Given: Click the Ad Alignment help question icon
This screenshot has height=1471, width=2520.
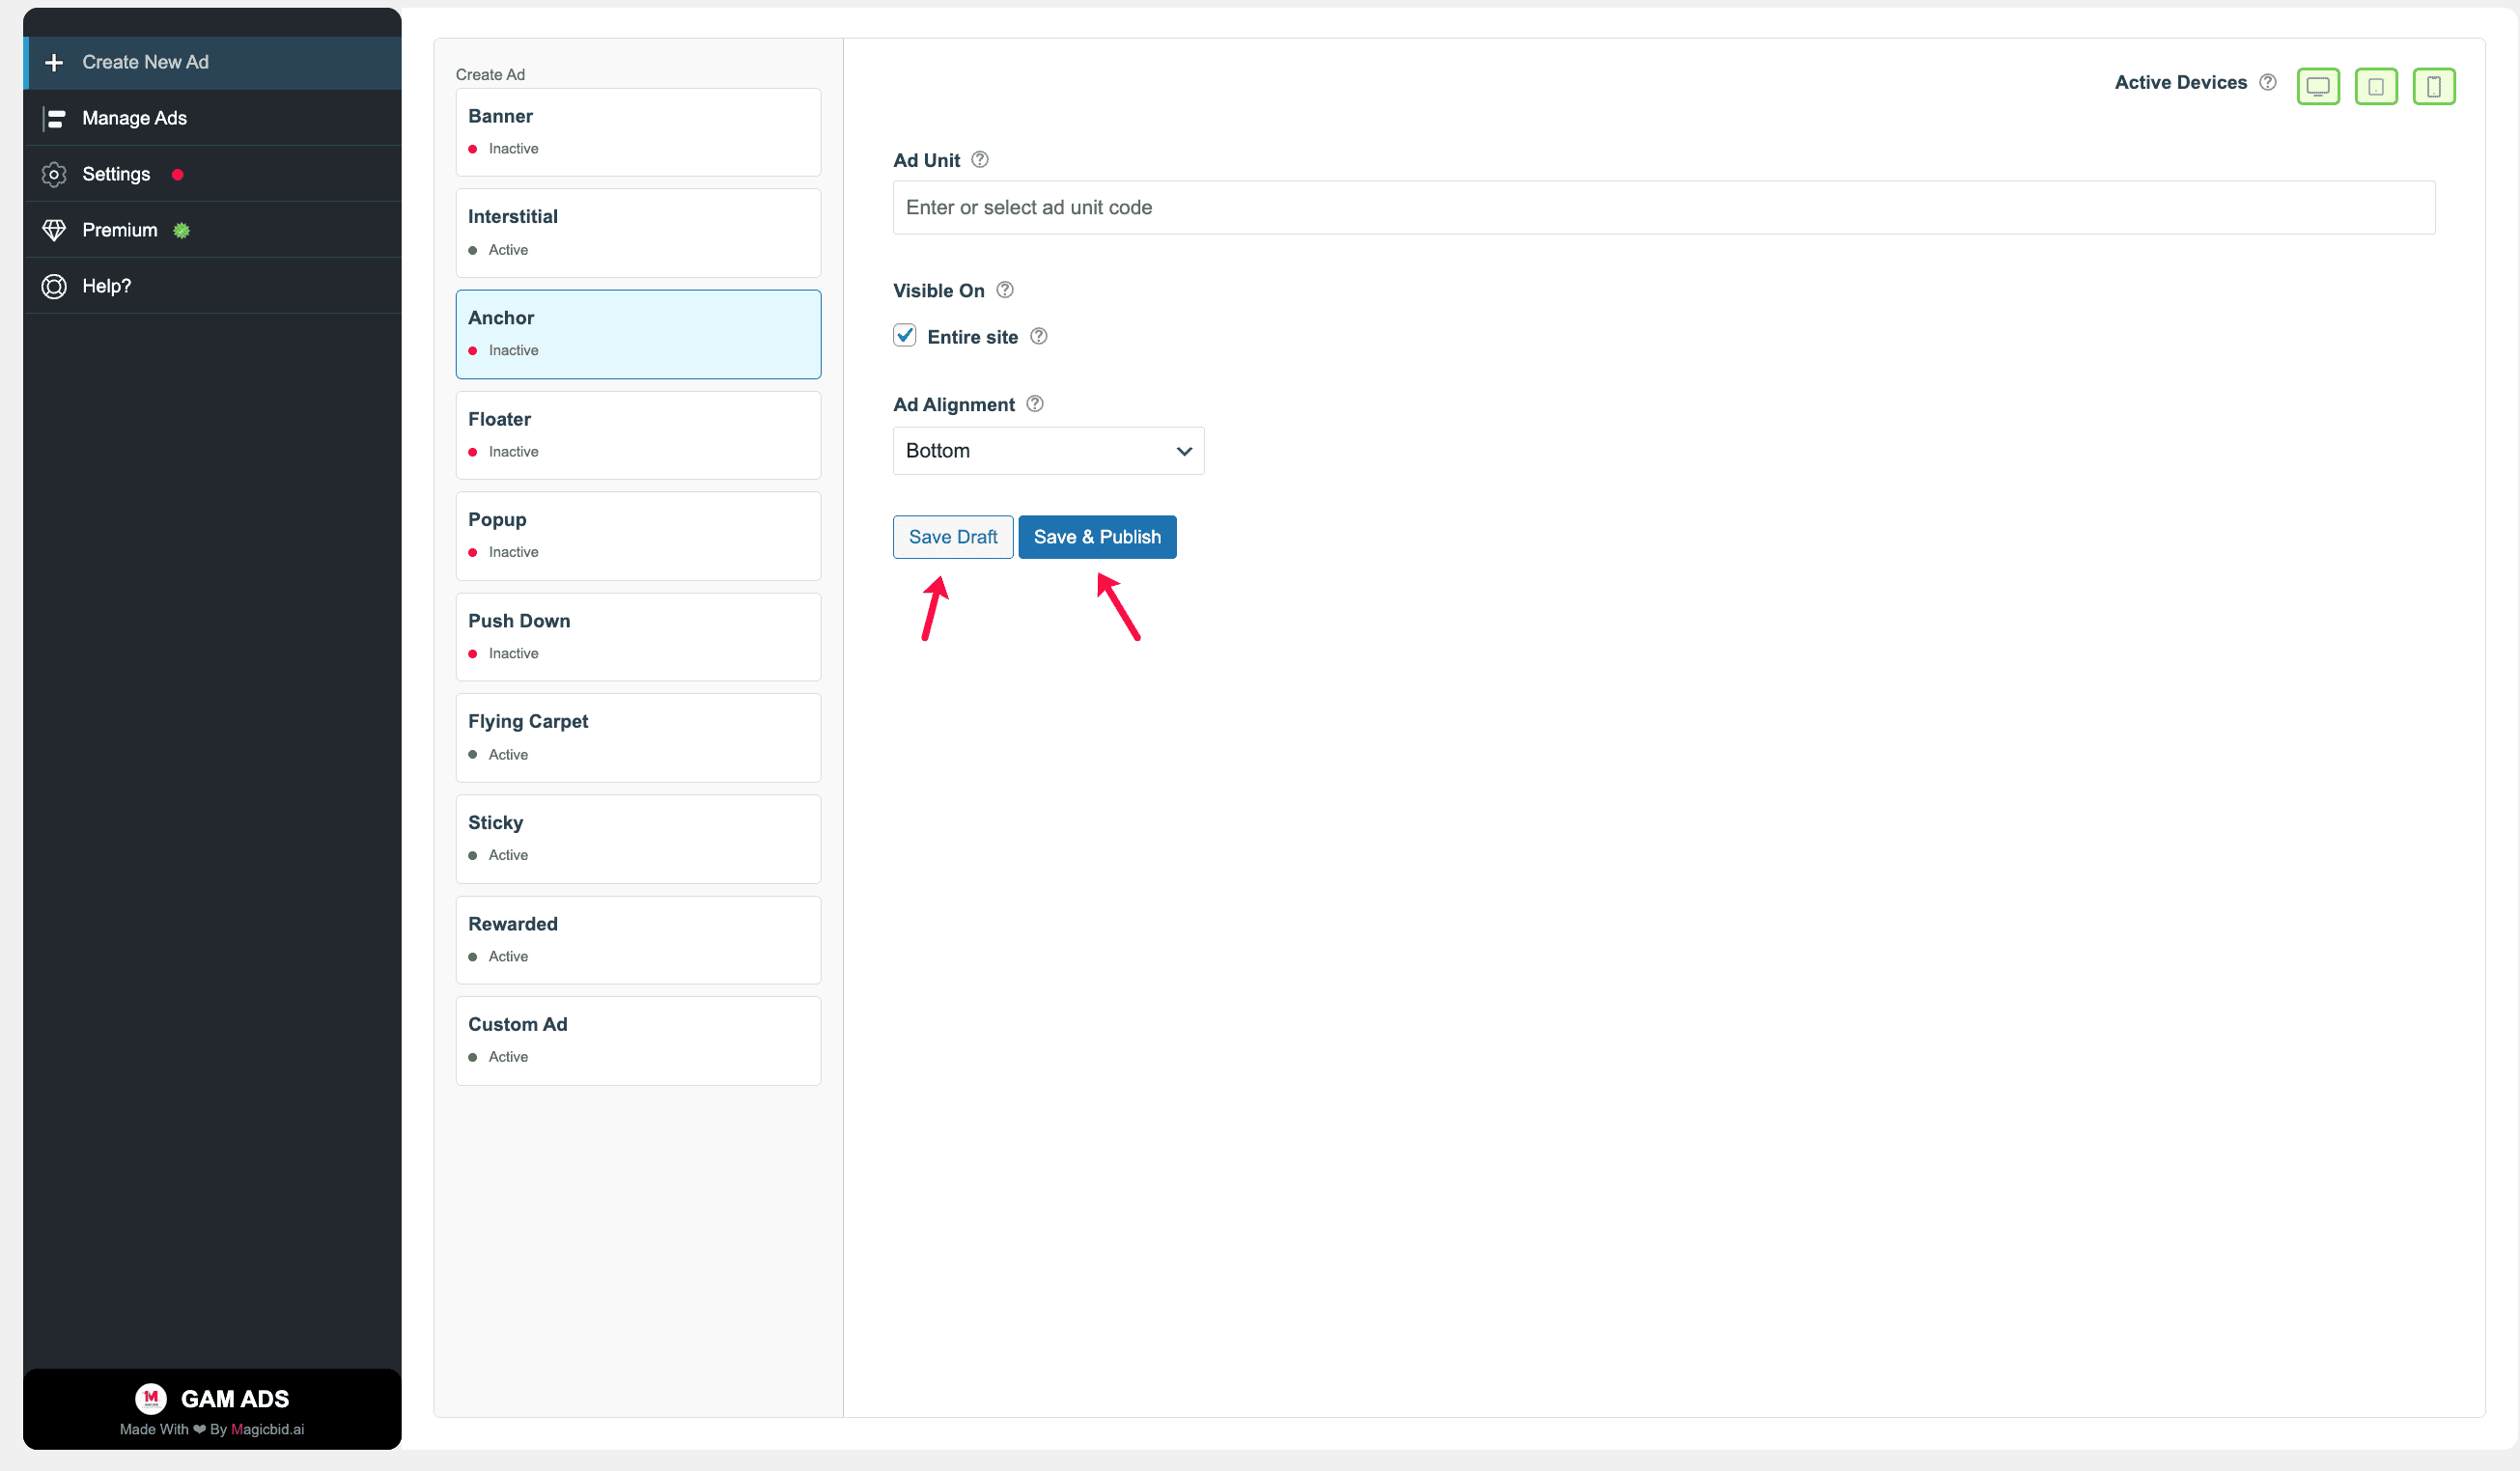Looking at the screenshot, I should (x=1034, y=404).
